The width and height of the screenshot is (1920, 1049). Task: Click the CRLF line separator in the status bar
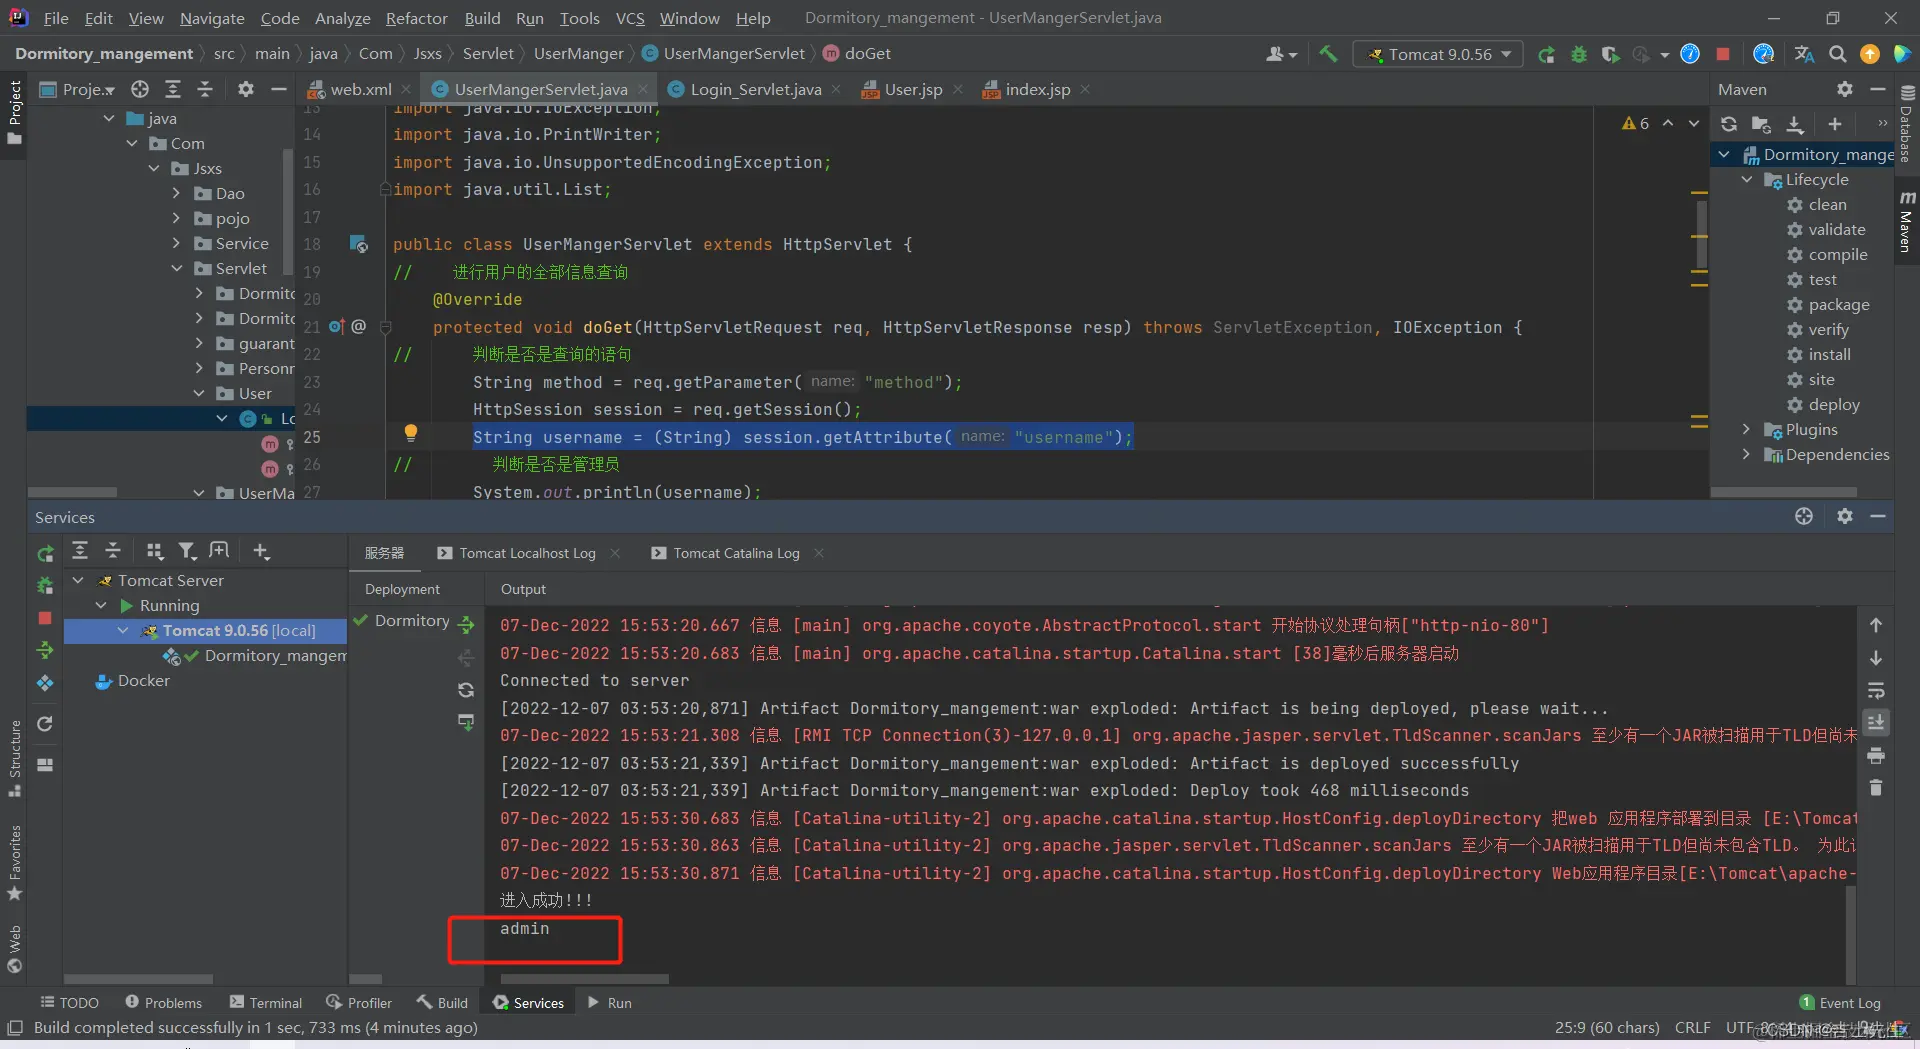click(x=1692, y=1027)
